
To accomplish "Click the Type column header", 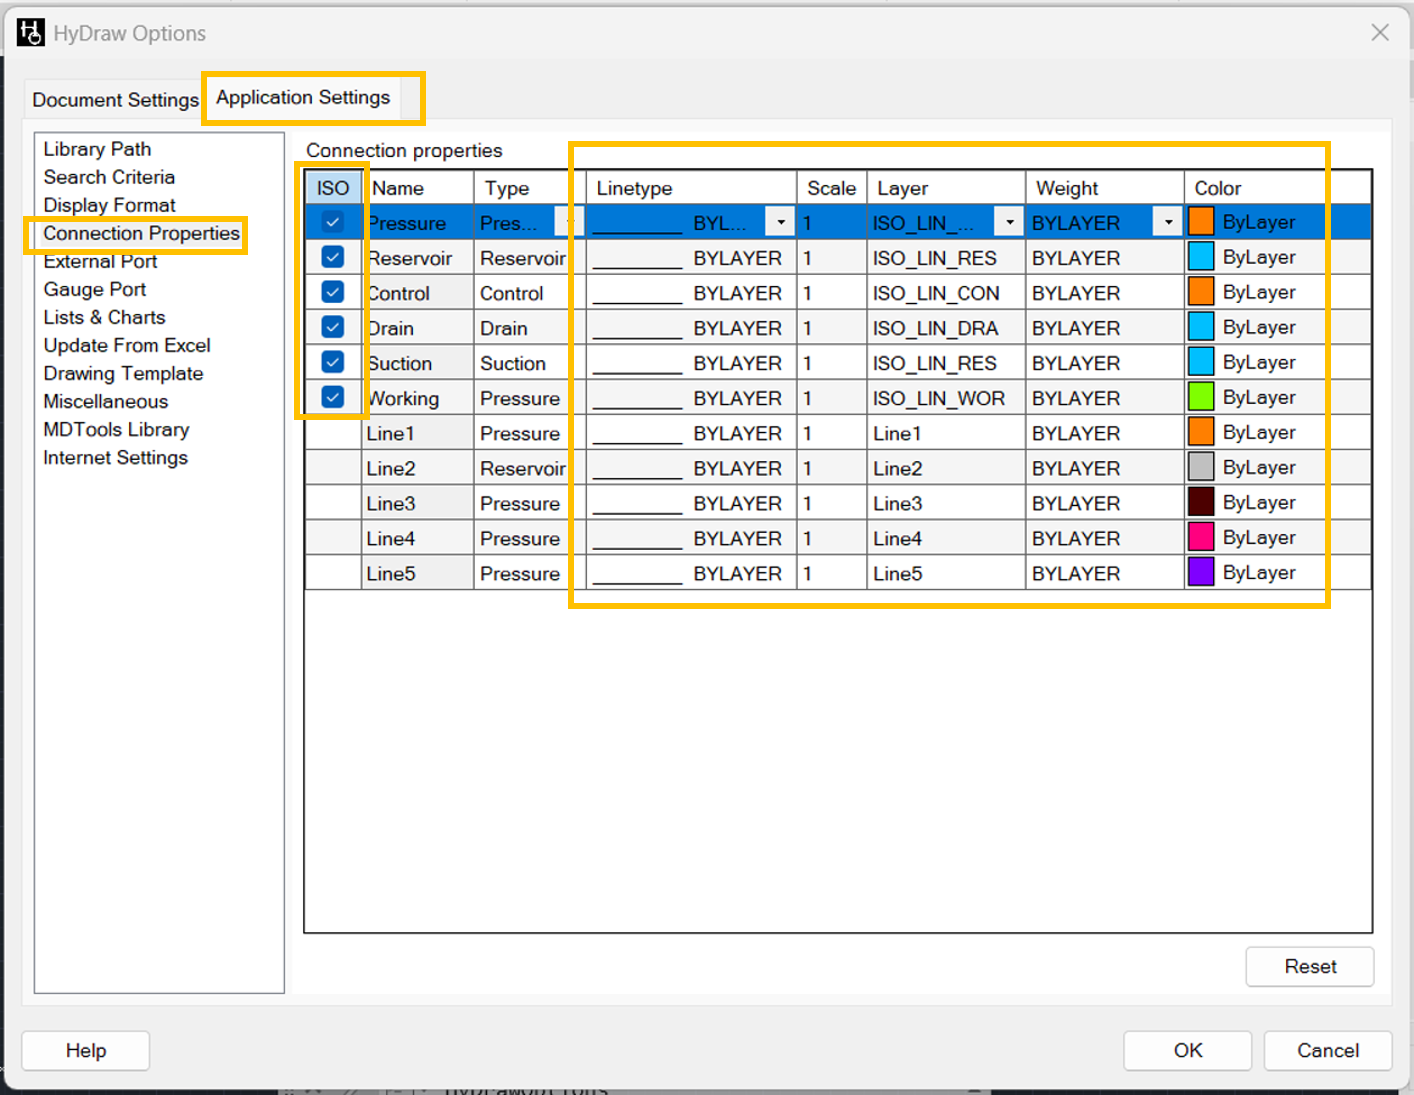I will [x=529, y=188].
